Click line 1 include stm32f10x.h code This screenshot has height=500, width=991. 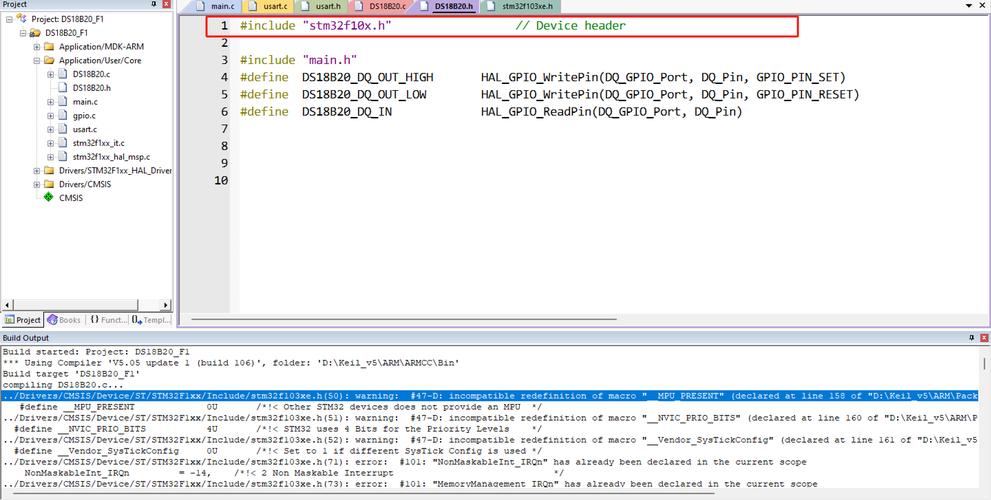[x=315, y=26]
